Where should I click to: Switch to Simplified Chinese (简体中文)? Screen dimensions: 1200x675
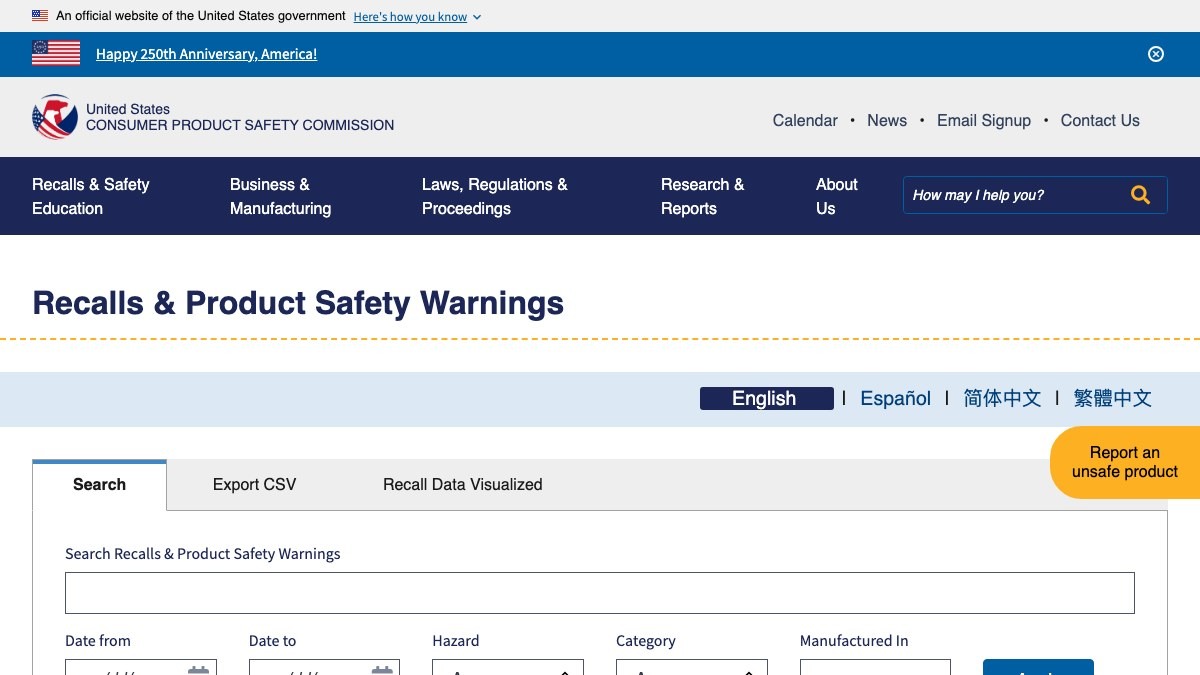coord(1002,398)
